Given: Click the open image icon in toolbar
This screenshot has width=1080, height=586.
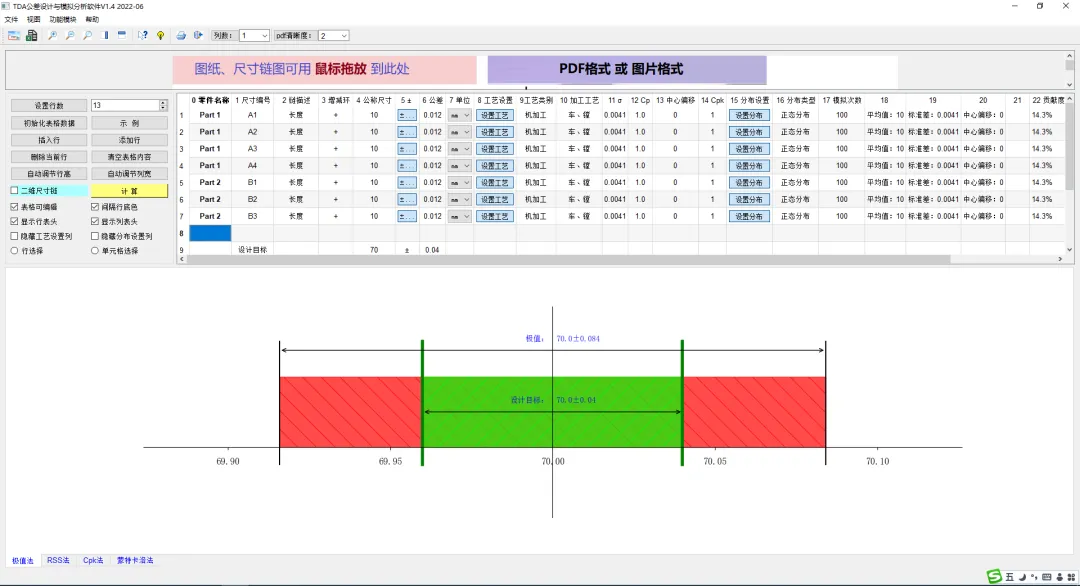Looking at the screenshot, I should coord(14,35).
